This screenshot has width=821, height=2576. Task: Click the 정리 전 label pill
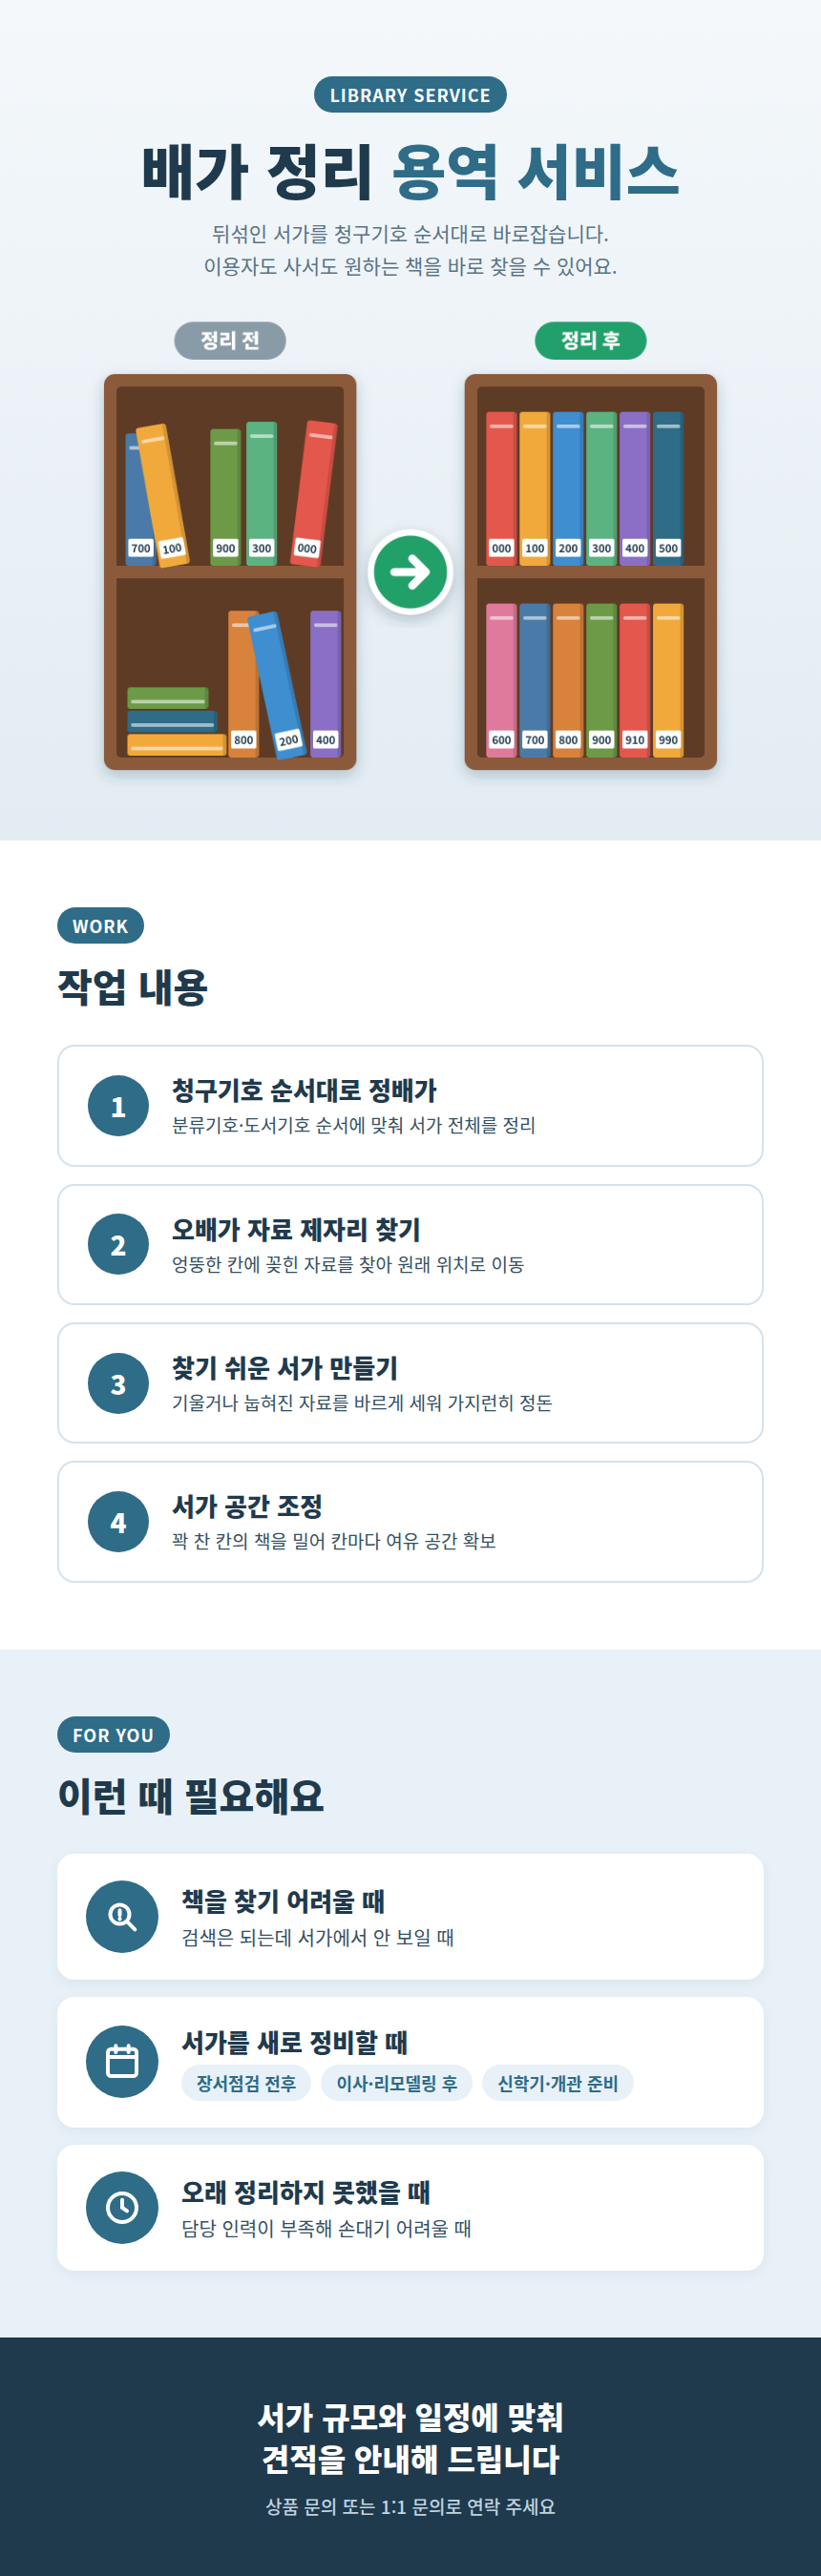230,340
